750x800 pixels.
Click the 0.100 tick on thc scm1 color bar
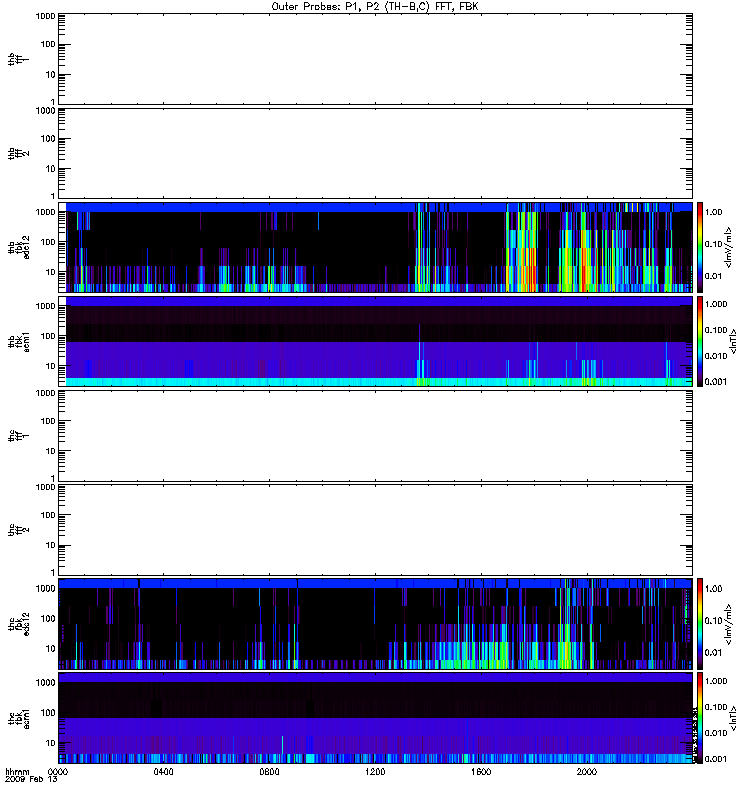[x=715, y=707]
